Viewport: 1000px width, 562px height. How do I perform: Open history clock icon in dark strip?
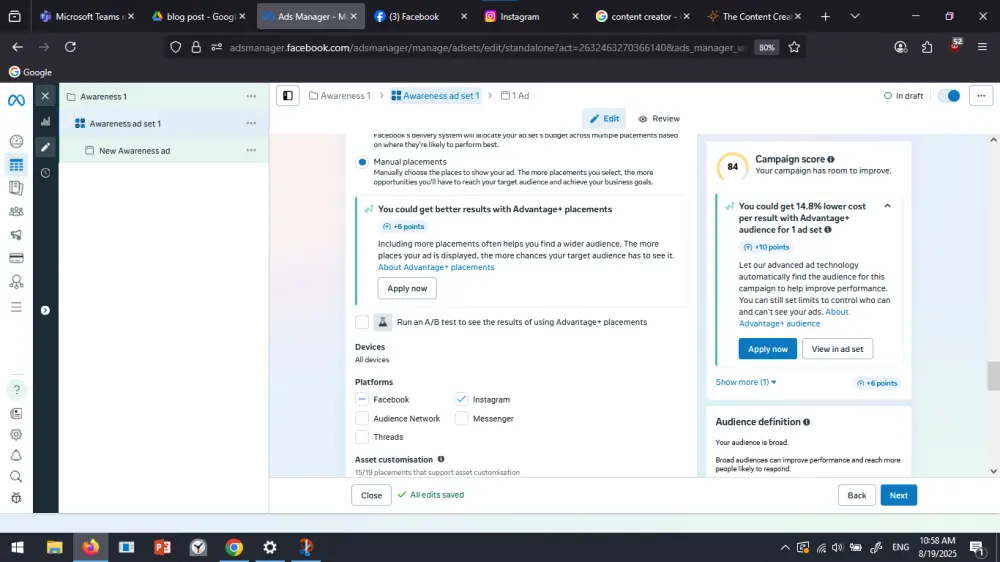(x=45, y=173)
